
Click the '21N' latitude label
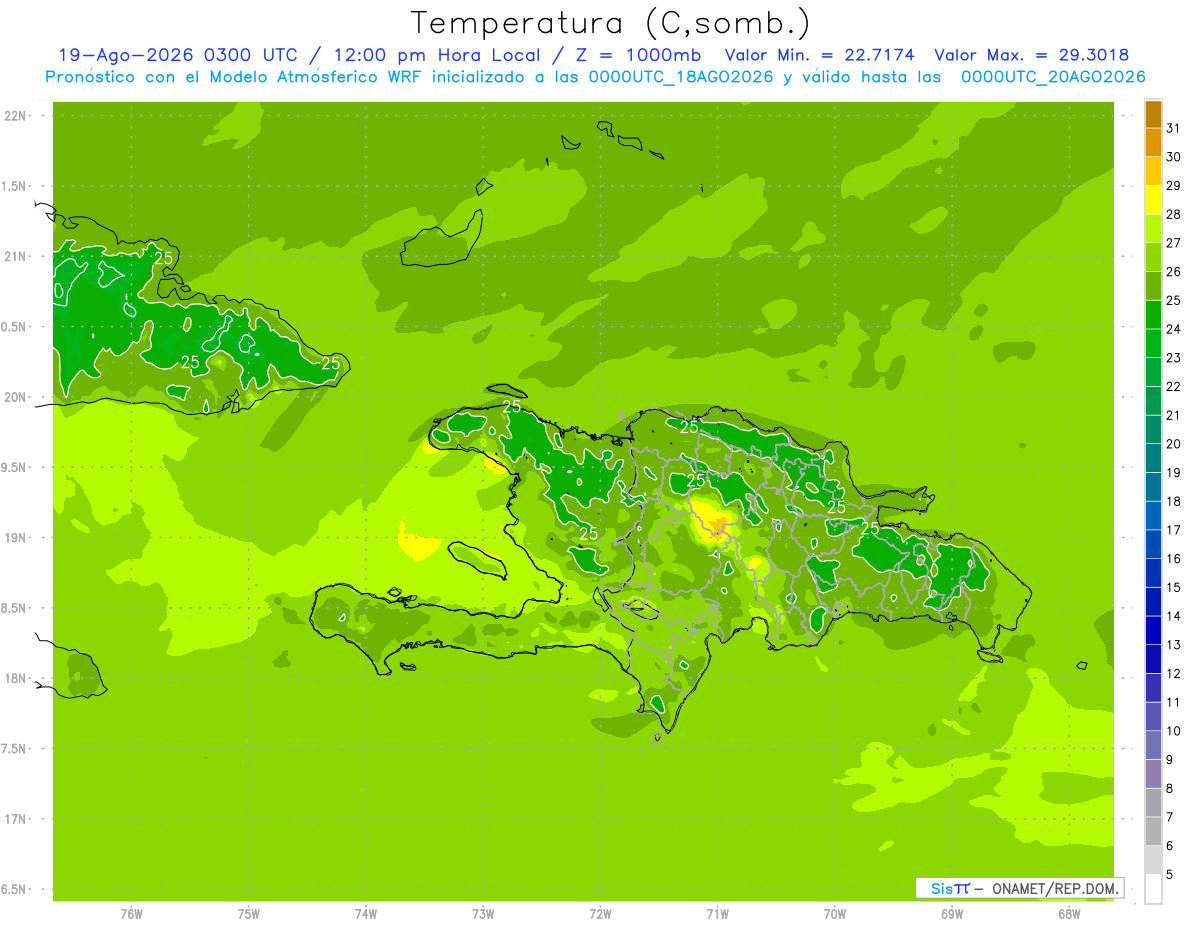point(15,256)
